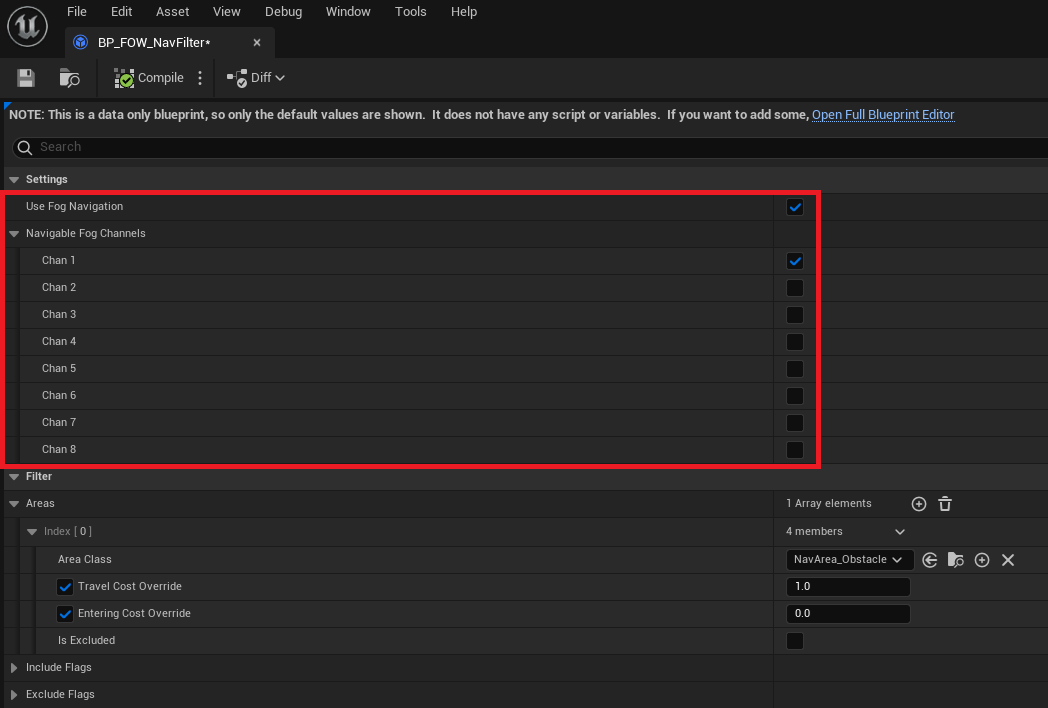Select the Area Class property label
Image resolution: width=1048 pixels, height=708 pixels.
(x=85, y=560)
